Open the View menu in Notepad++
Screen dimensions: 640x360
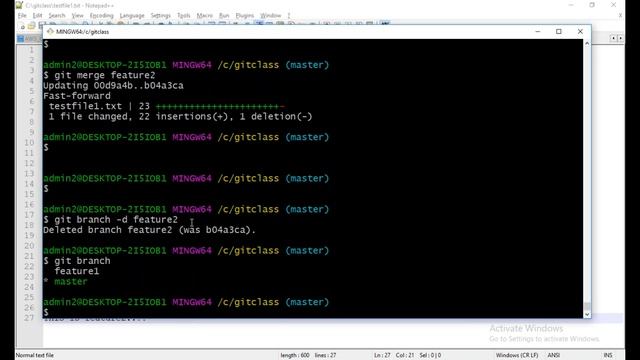coord(78,16)
